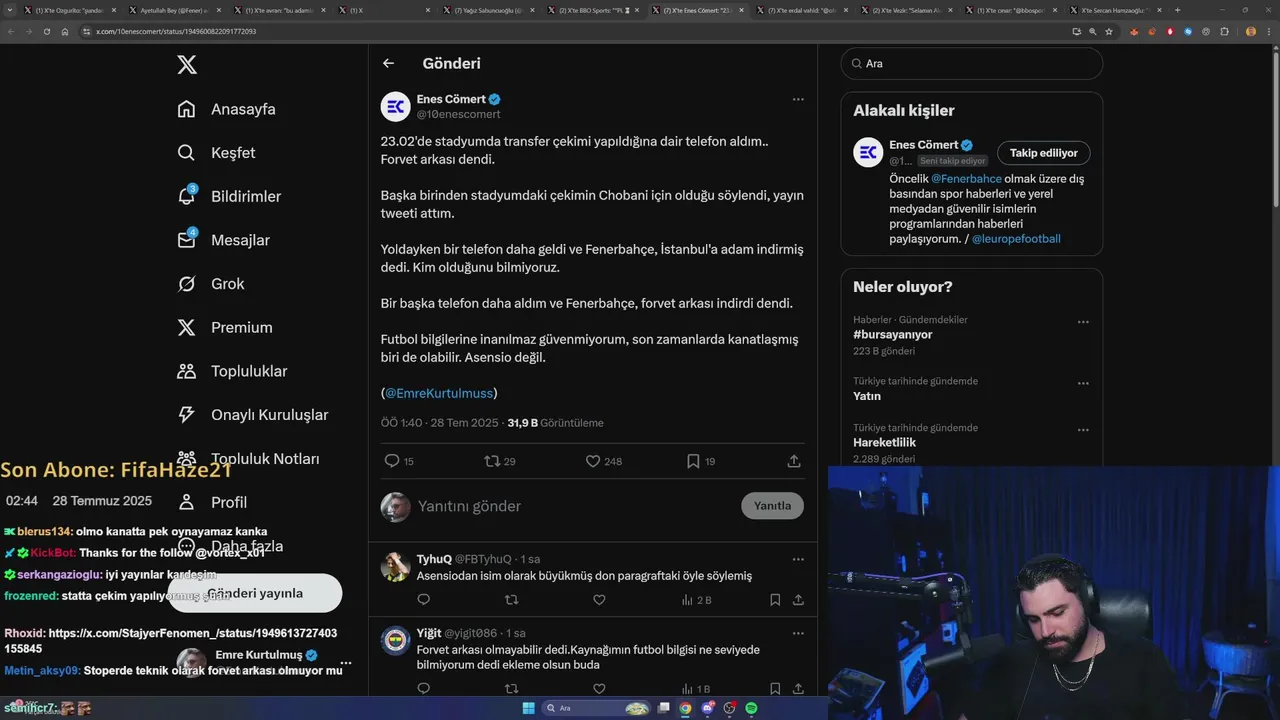
Task: Click the Takip ediliyor button
Action: 1044,153
